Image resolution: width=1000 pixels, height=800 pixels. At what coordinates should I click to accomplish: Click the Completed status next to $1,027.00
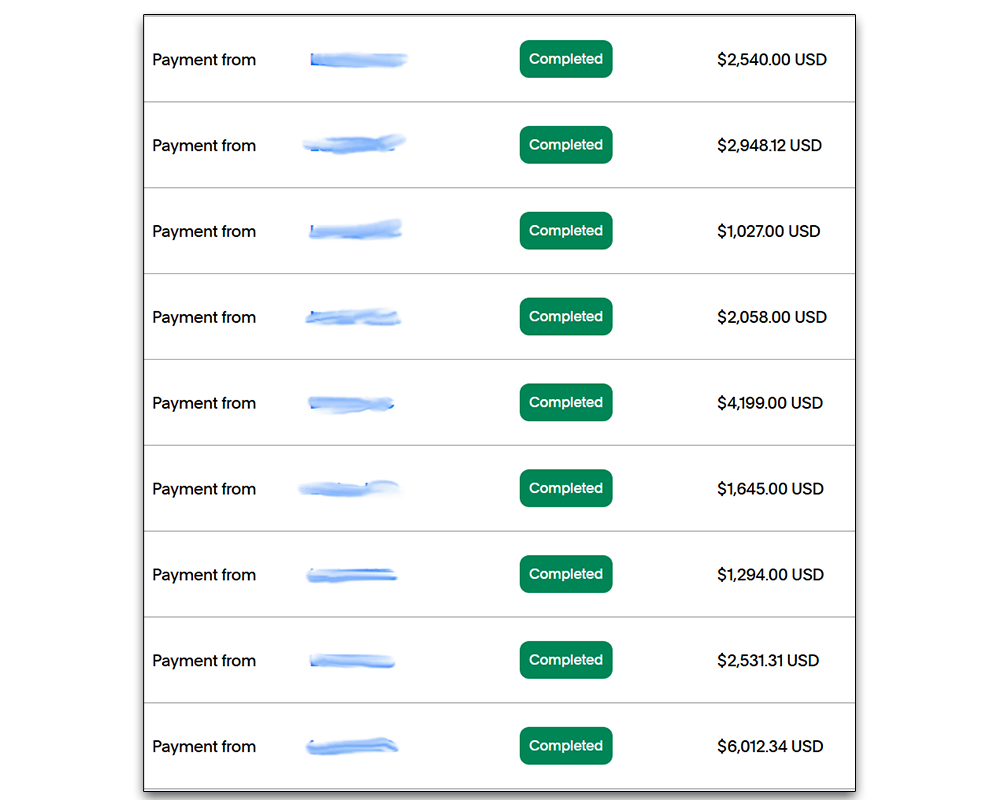click(x=566, y=230)
